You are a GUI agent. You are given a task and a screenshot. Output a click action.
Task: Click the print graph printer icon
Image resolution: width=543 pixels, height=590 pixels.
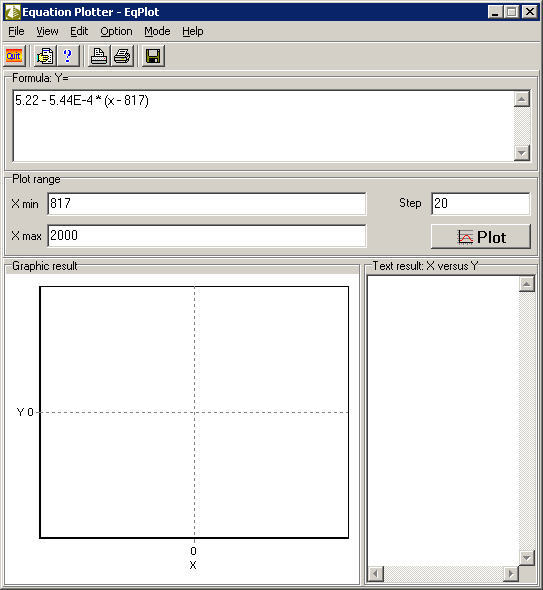pos(122,56)
